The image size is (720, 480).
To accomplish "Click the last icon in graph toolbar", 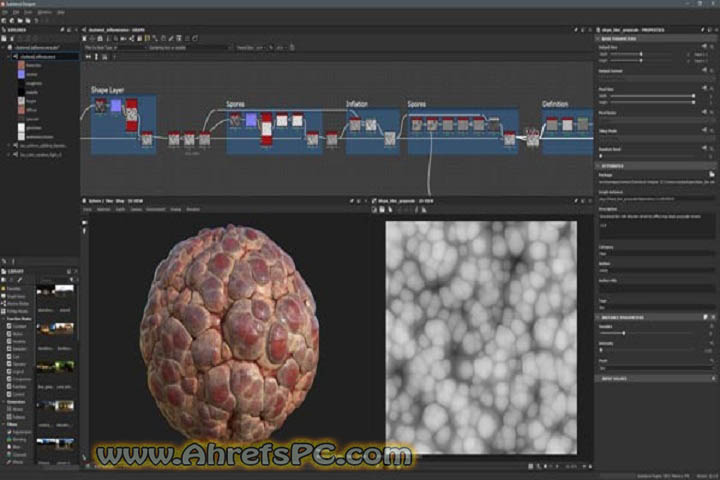I will (195, 39).
